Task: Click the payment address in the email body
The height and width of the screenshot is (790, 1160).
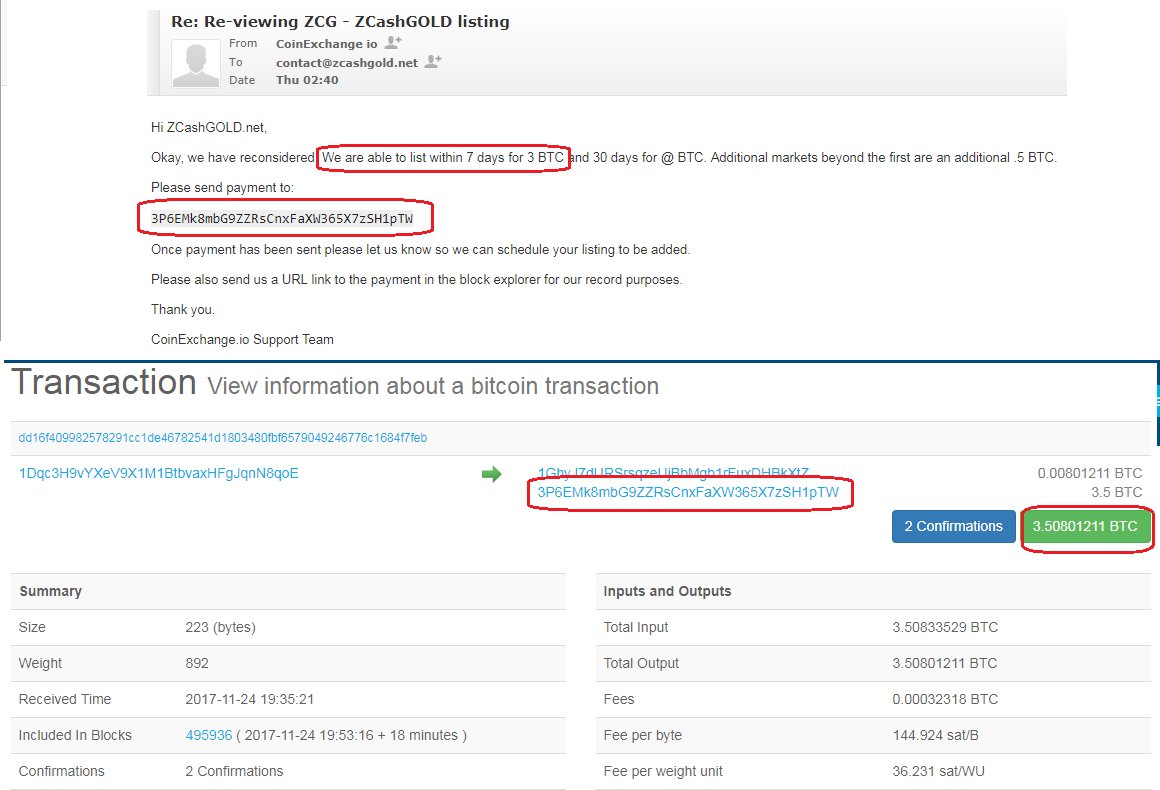Action: (282, 218)
